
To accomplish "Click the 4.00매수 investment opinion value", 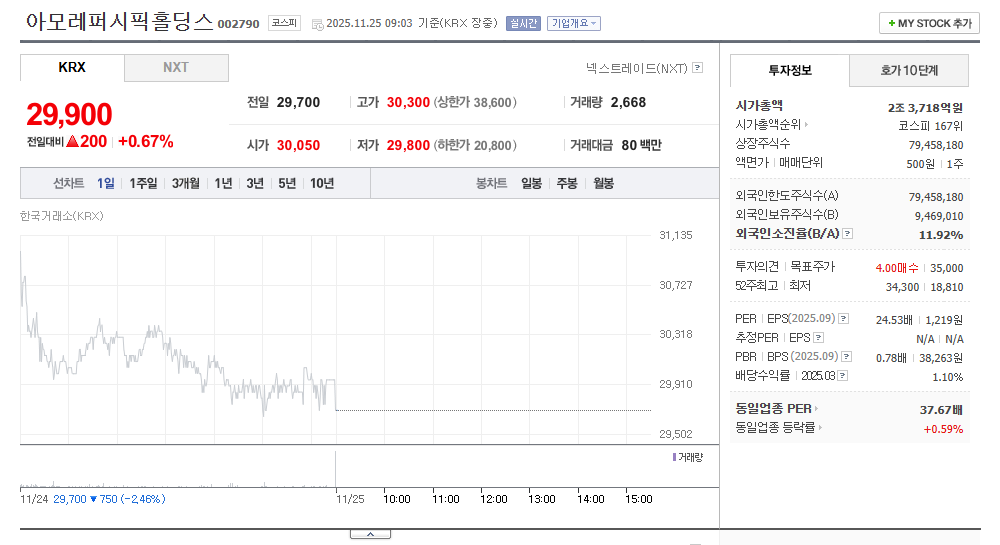I will point(897,268).
